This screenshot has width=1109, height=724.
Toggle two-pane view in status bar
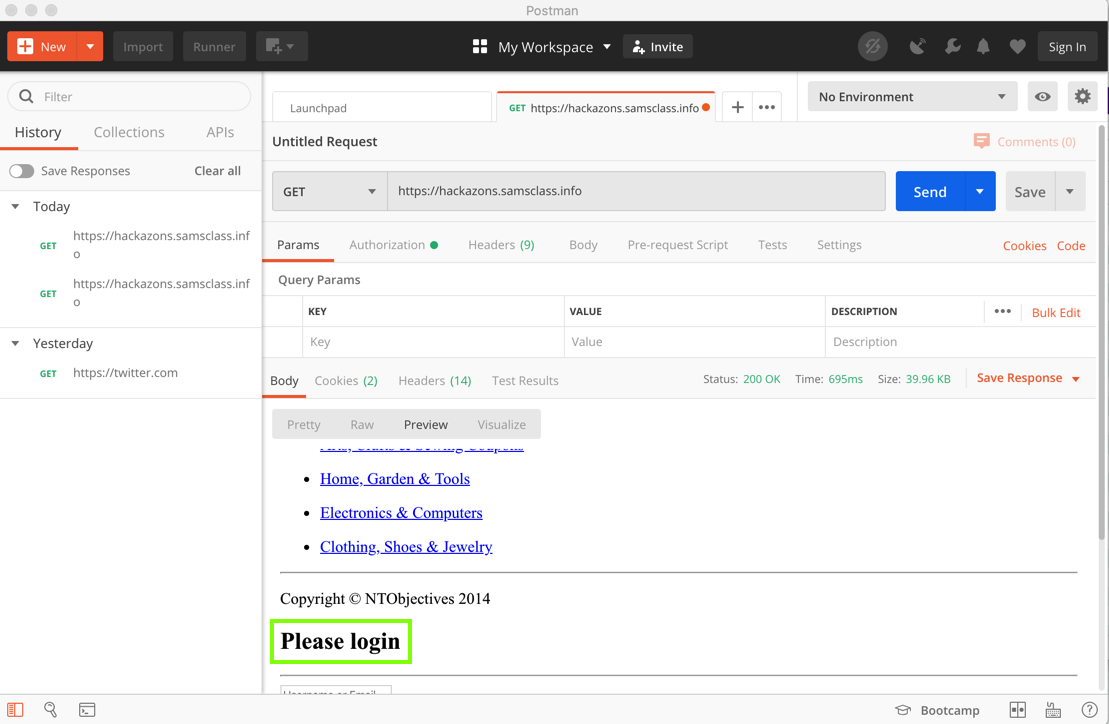1017,710
